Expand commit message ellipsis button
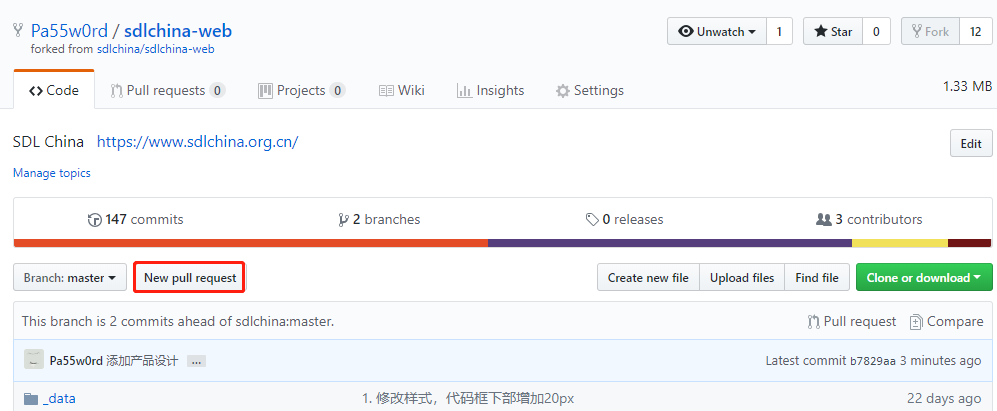Screen dimensions: 997x411 click(196, 361)
